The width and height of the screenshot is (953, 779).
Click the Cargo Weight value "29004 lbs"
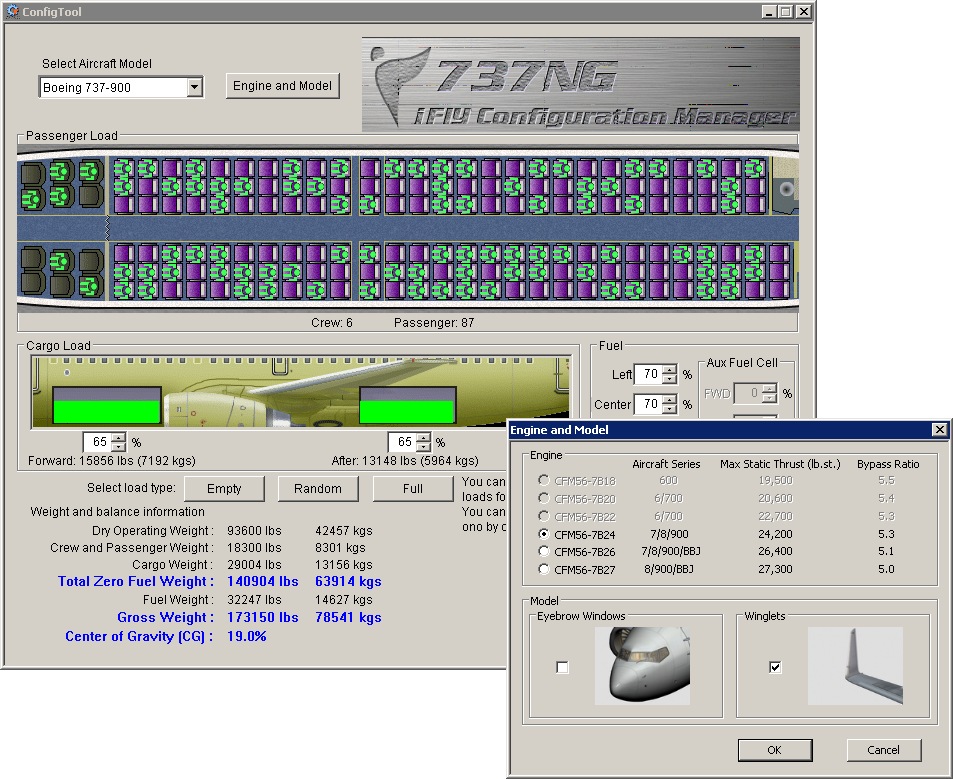(254, 565)
